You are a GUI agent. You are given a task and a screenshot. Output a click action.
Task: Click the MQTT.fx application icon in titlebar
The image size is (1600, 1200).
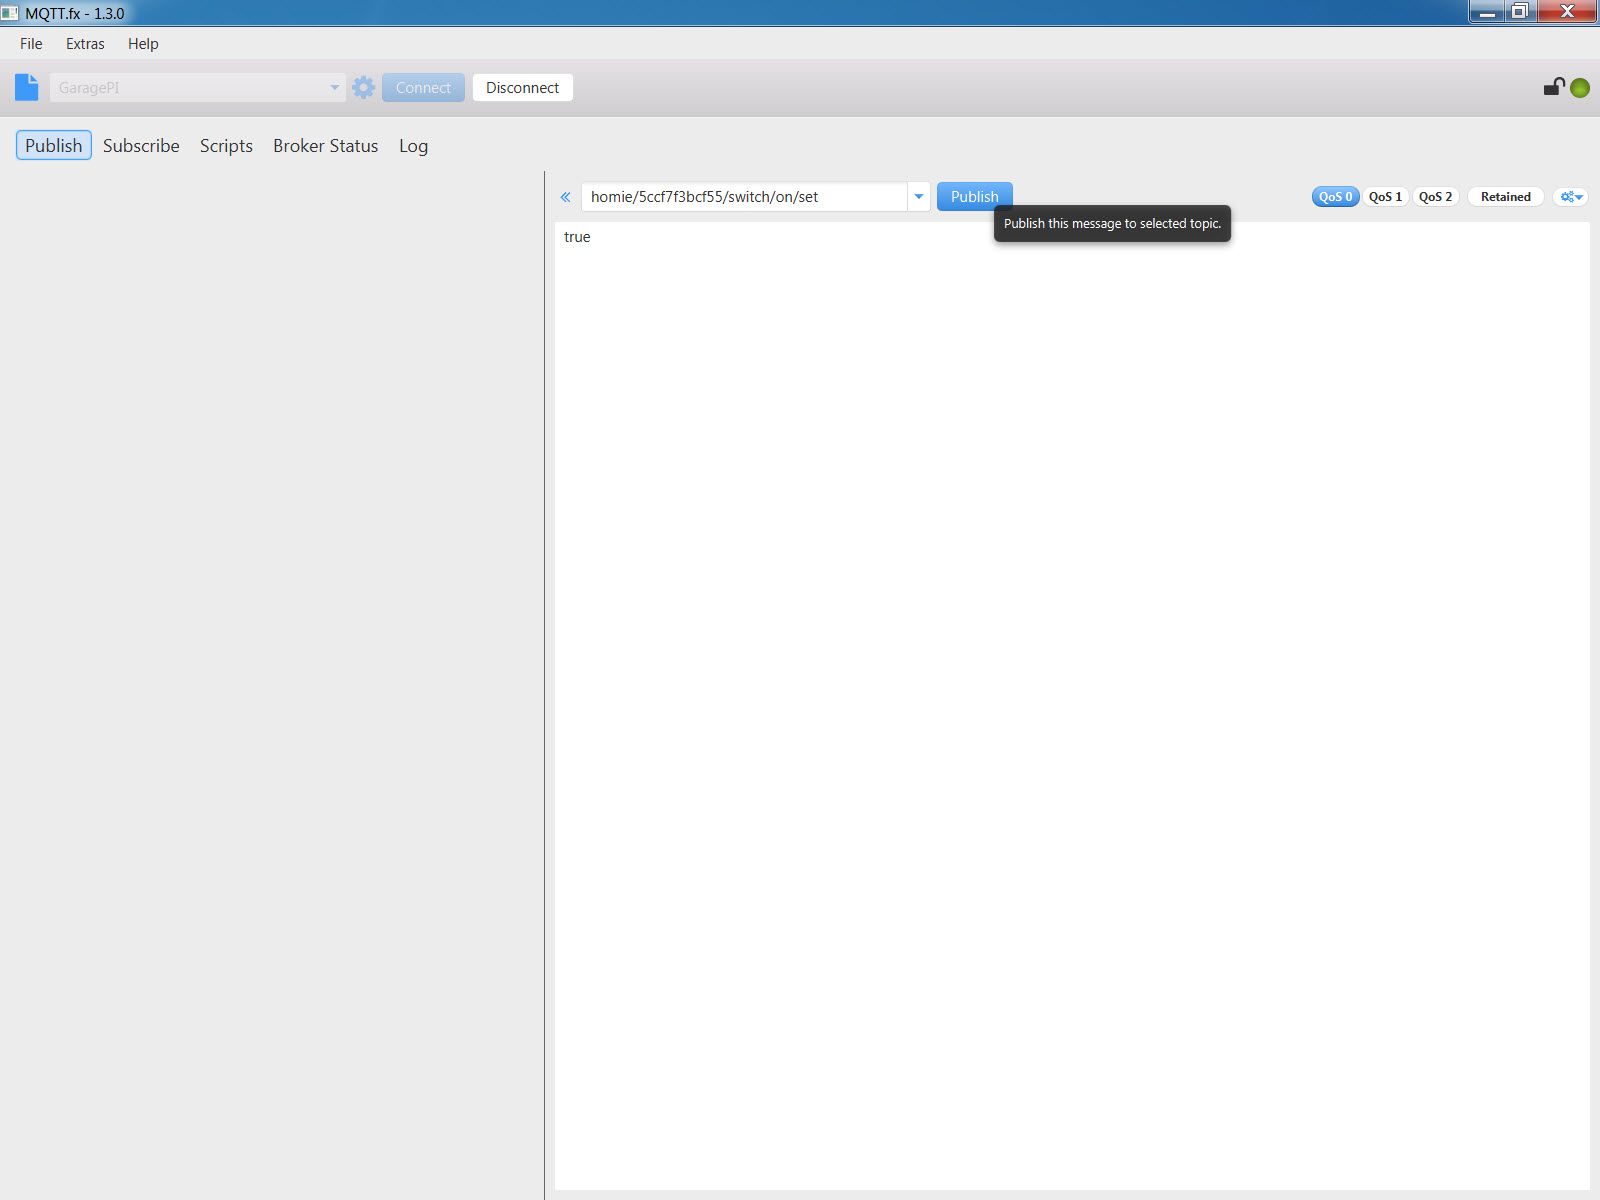pos(10,13)
